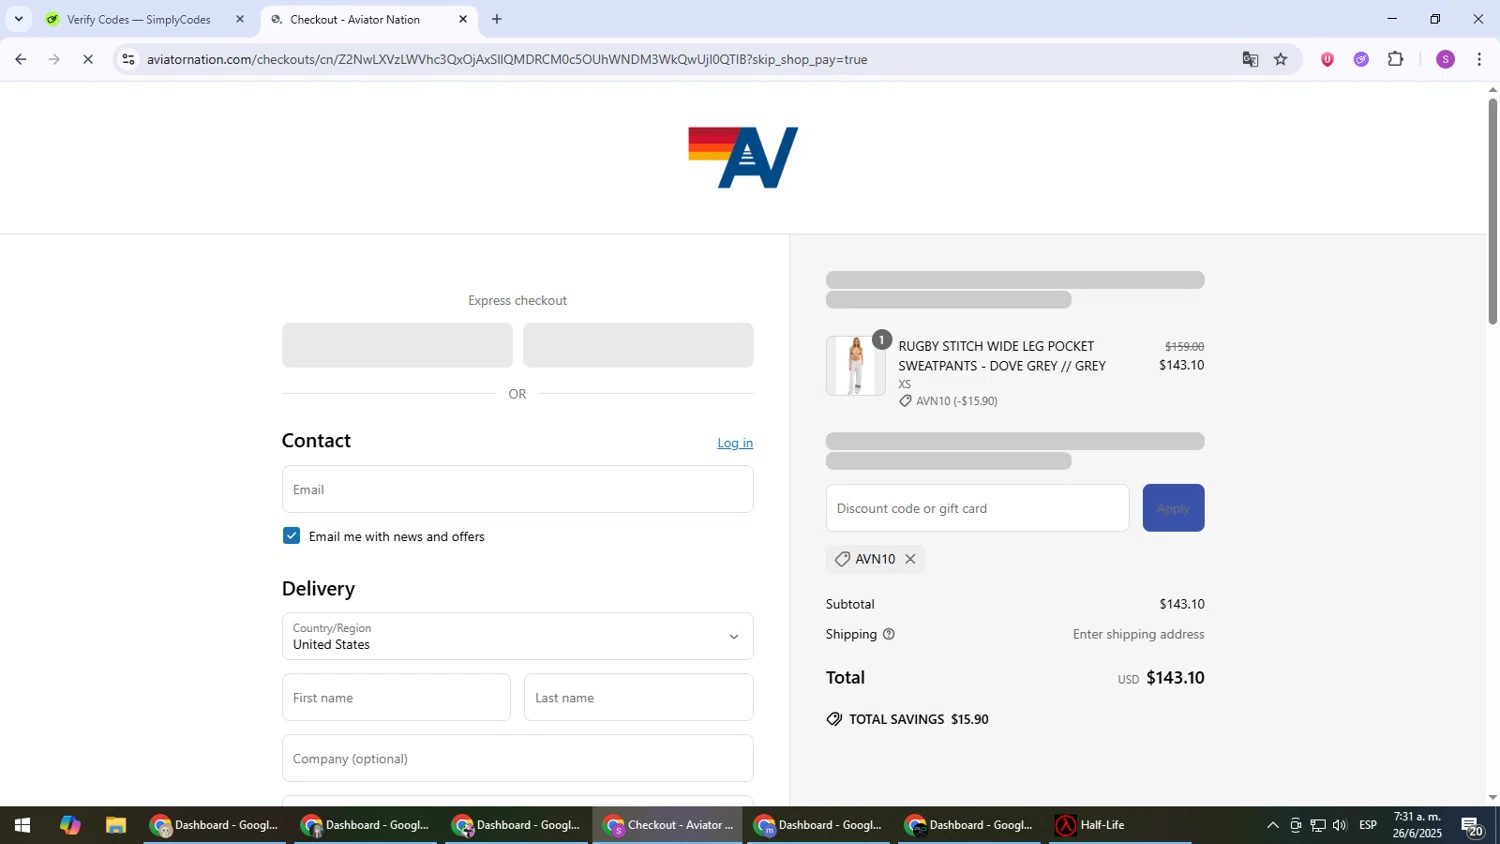1500x844 pixels.
Task: Open the network tray icon
Action: [1318, 825]
